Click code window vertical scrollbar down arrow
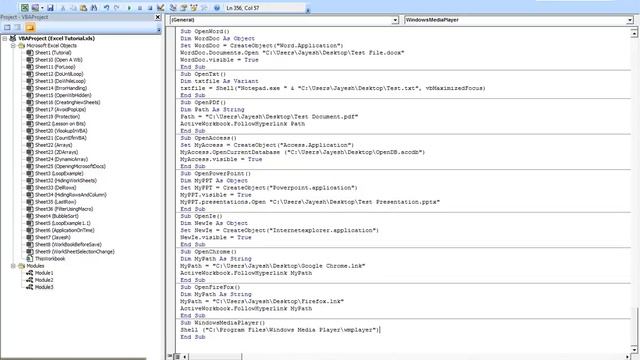 634,350
